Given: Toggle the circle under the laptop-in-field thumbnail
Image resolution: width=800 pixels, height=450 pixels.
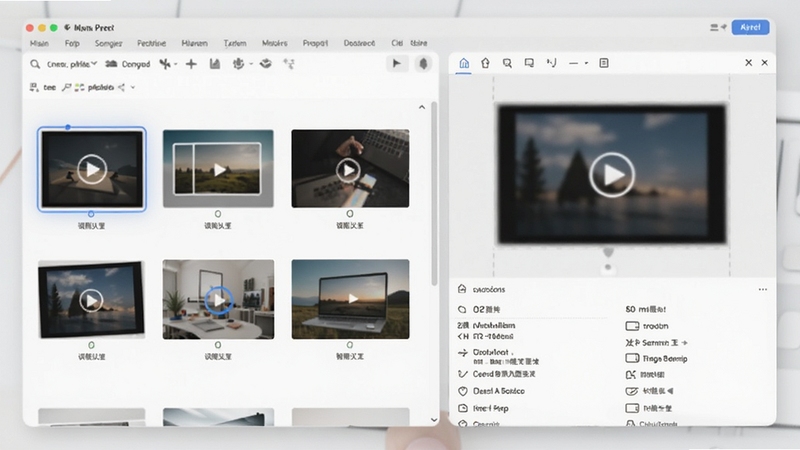Looking at the screenshot, I should pos(350,345).
